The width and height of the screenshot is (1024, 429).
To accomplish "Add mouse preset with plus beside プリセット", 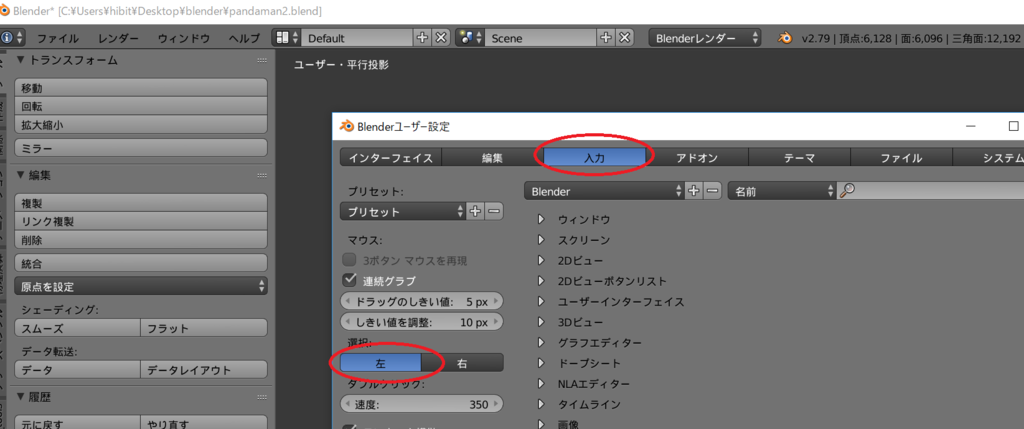I will tap(475, 212).
